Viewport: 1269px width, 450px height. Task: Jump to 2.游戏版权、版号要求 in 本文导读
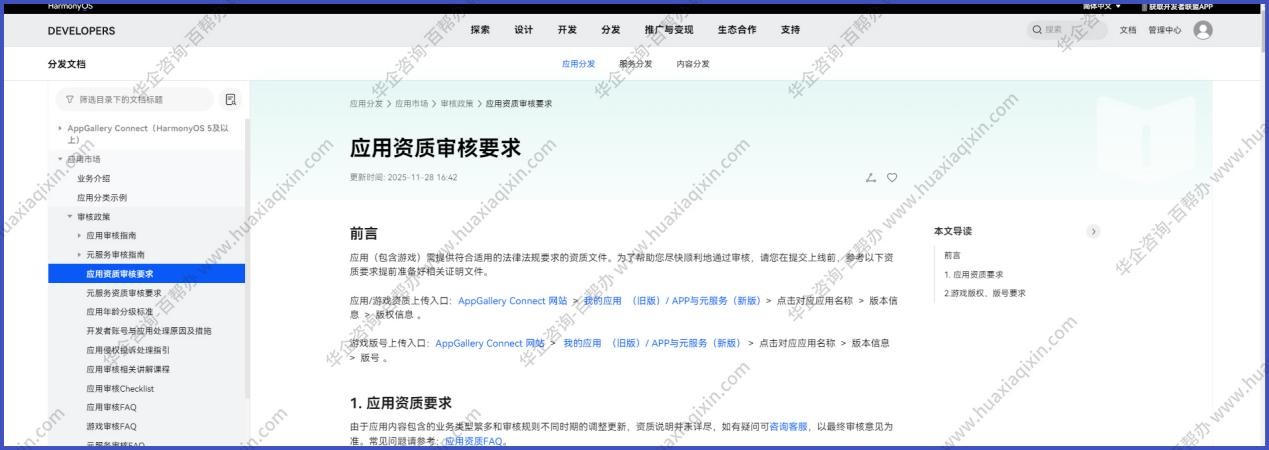coord(985,293)
